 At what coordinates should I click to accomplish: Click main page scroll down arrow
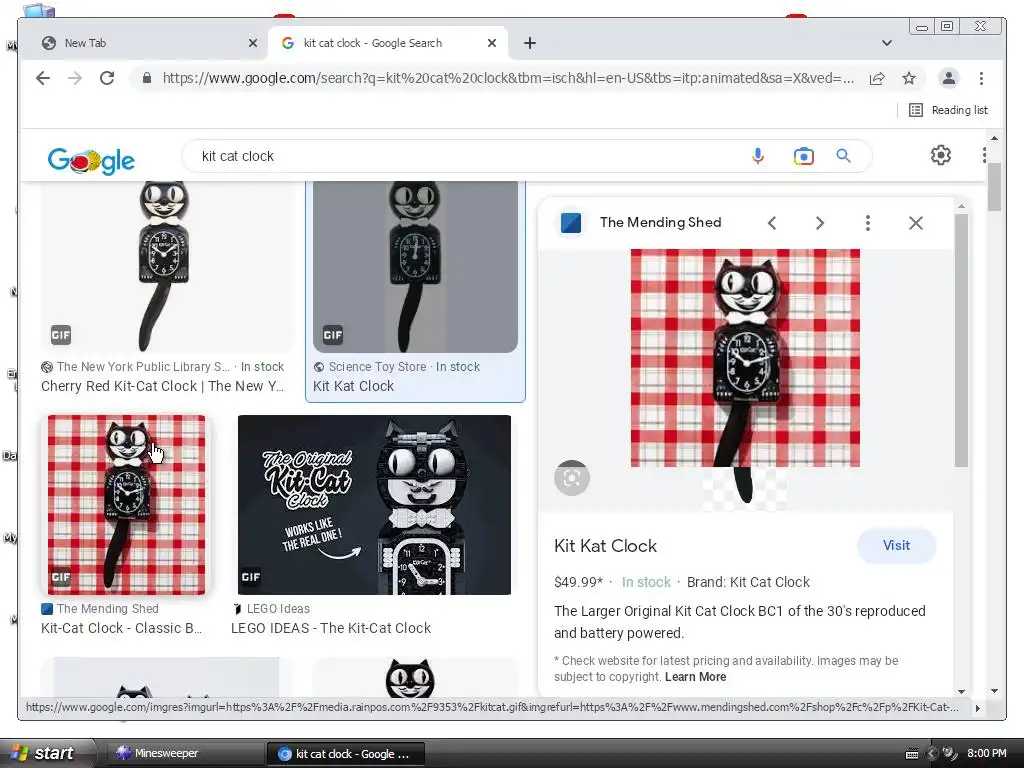(994, 691)
